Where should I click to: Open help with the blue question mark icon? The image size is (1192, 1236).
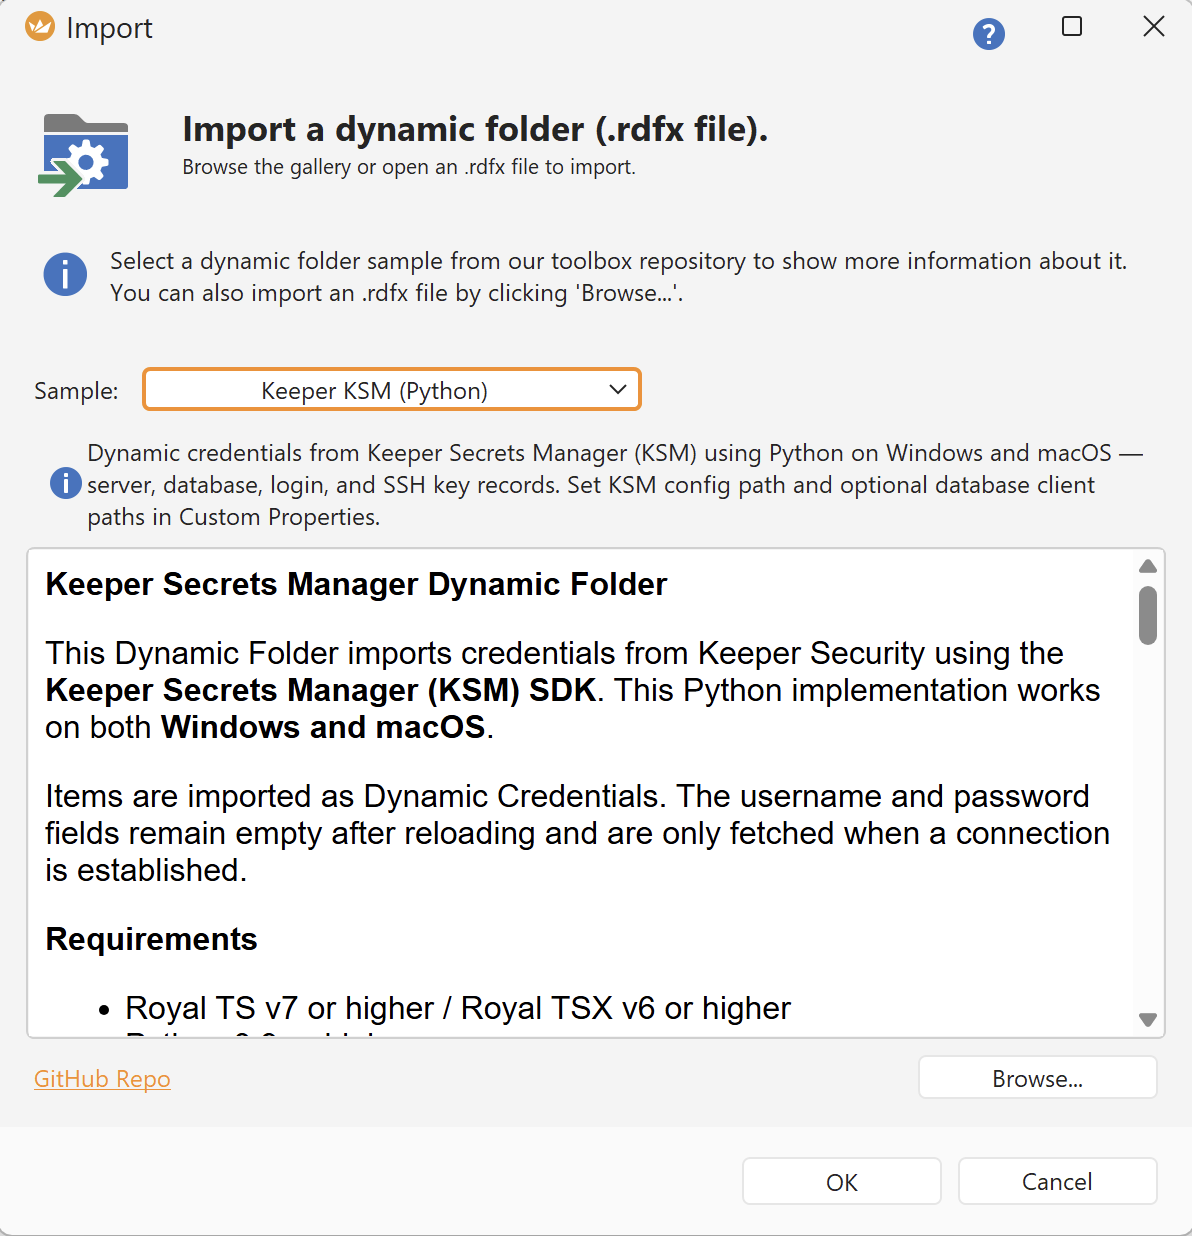coord(988,35)
